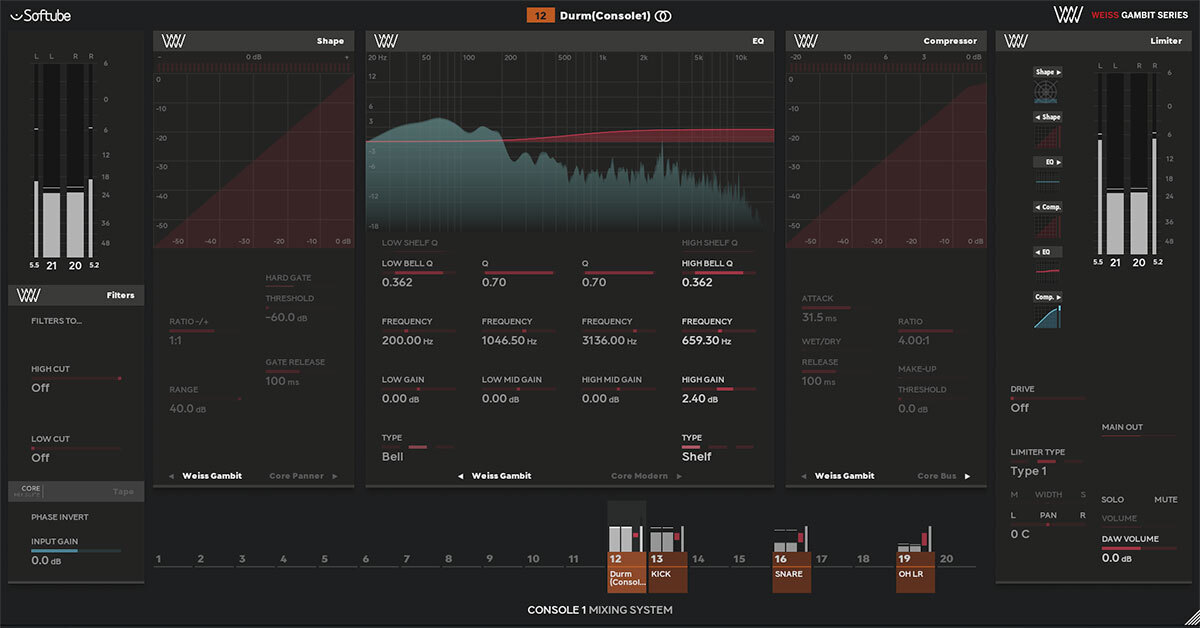Click Weiss Gambit label under EQ

(x=501, y=476)
